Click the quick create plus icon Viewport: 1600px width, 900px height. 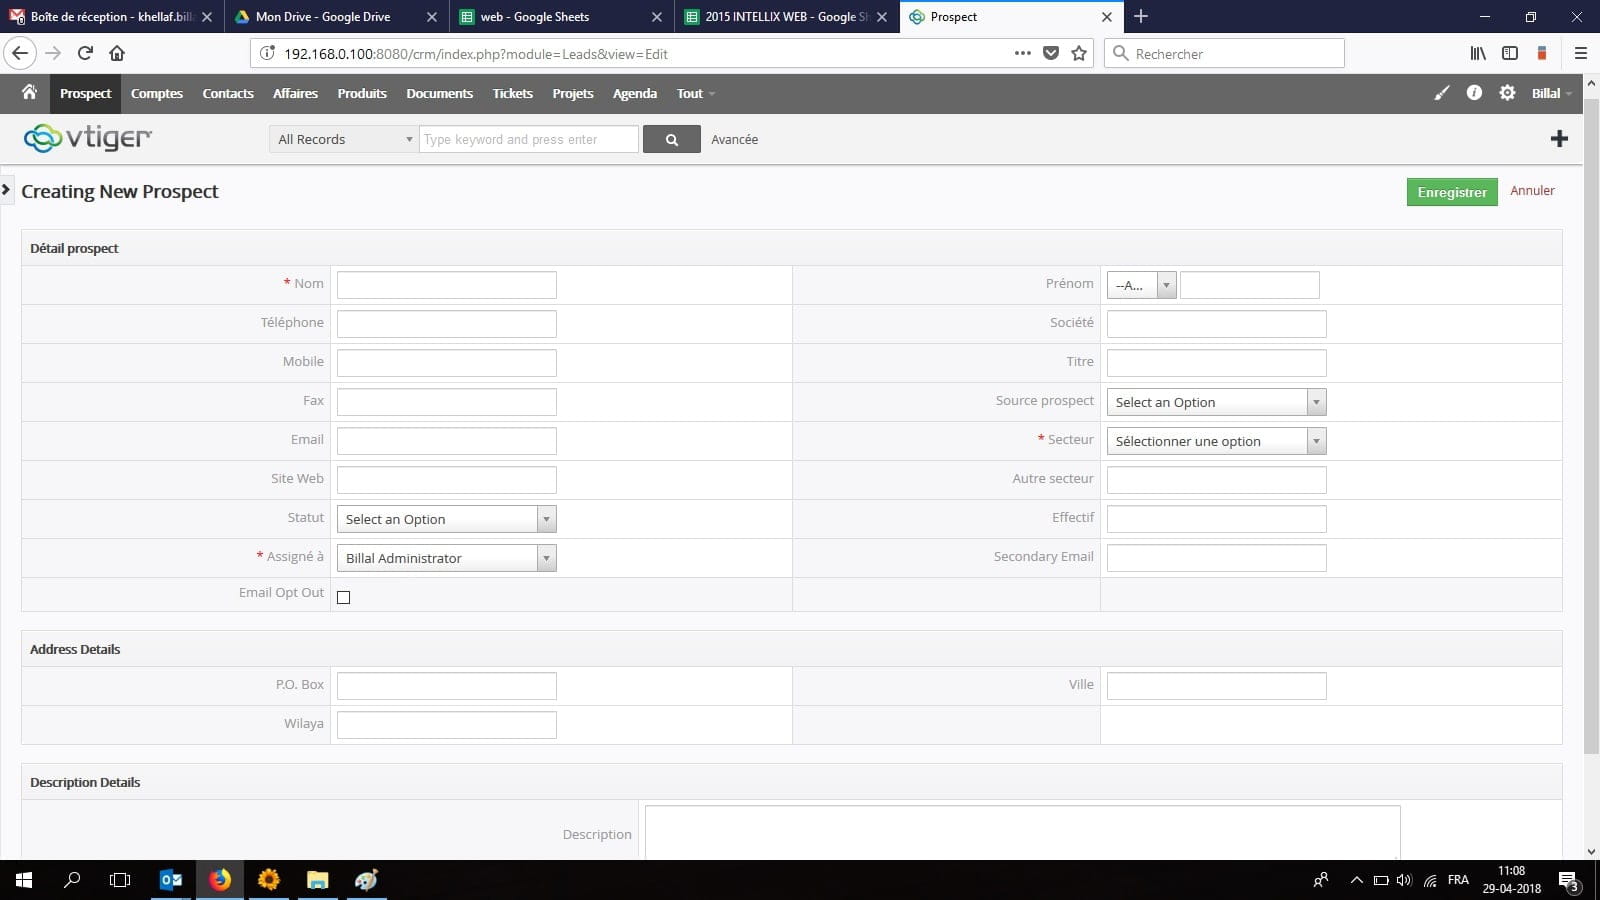point(1559,139)
